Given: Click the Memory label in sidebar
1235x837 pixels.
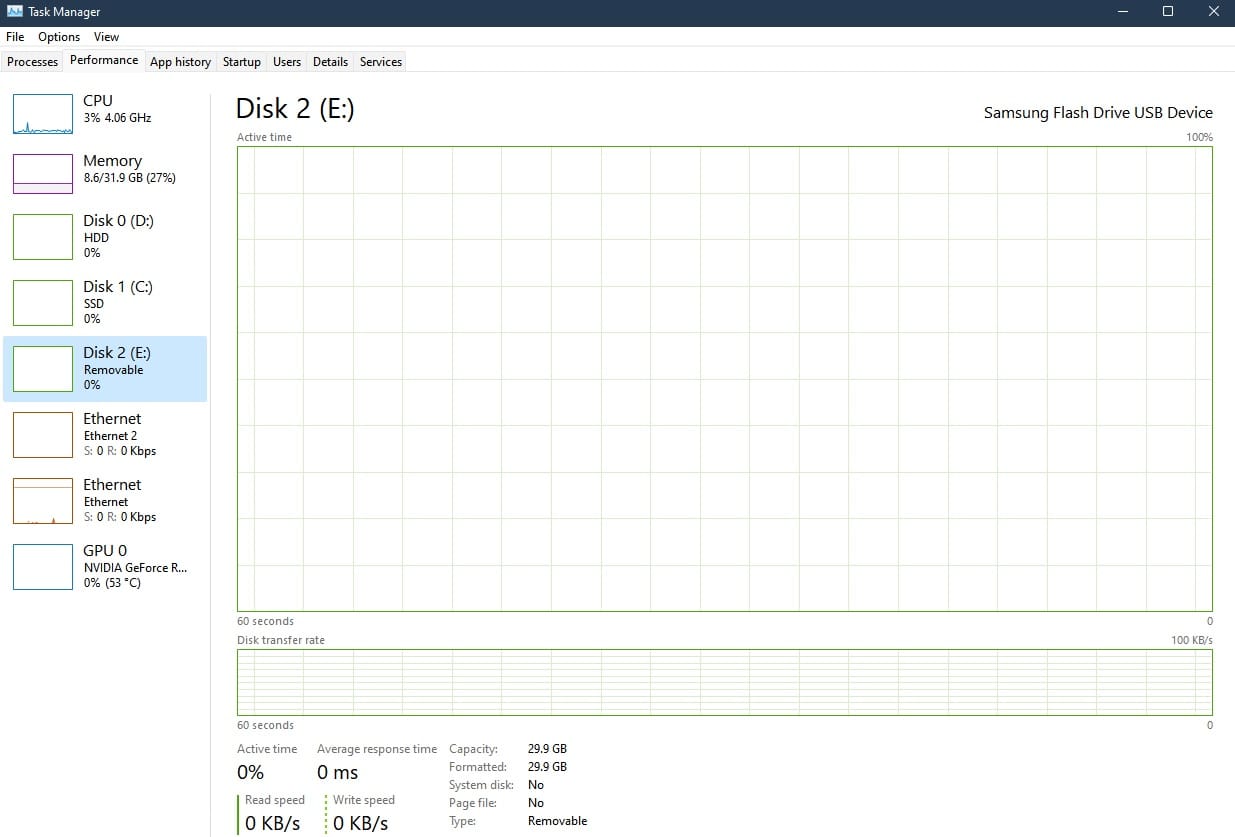Looking at the screenshot, I should 112,160.
